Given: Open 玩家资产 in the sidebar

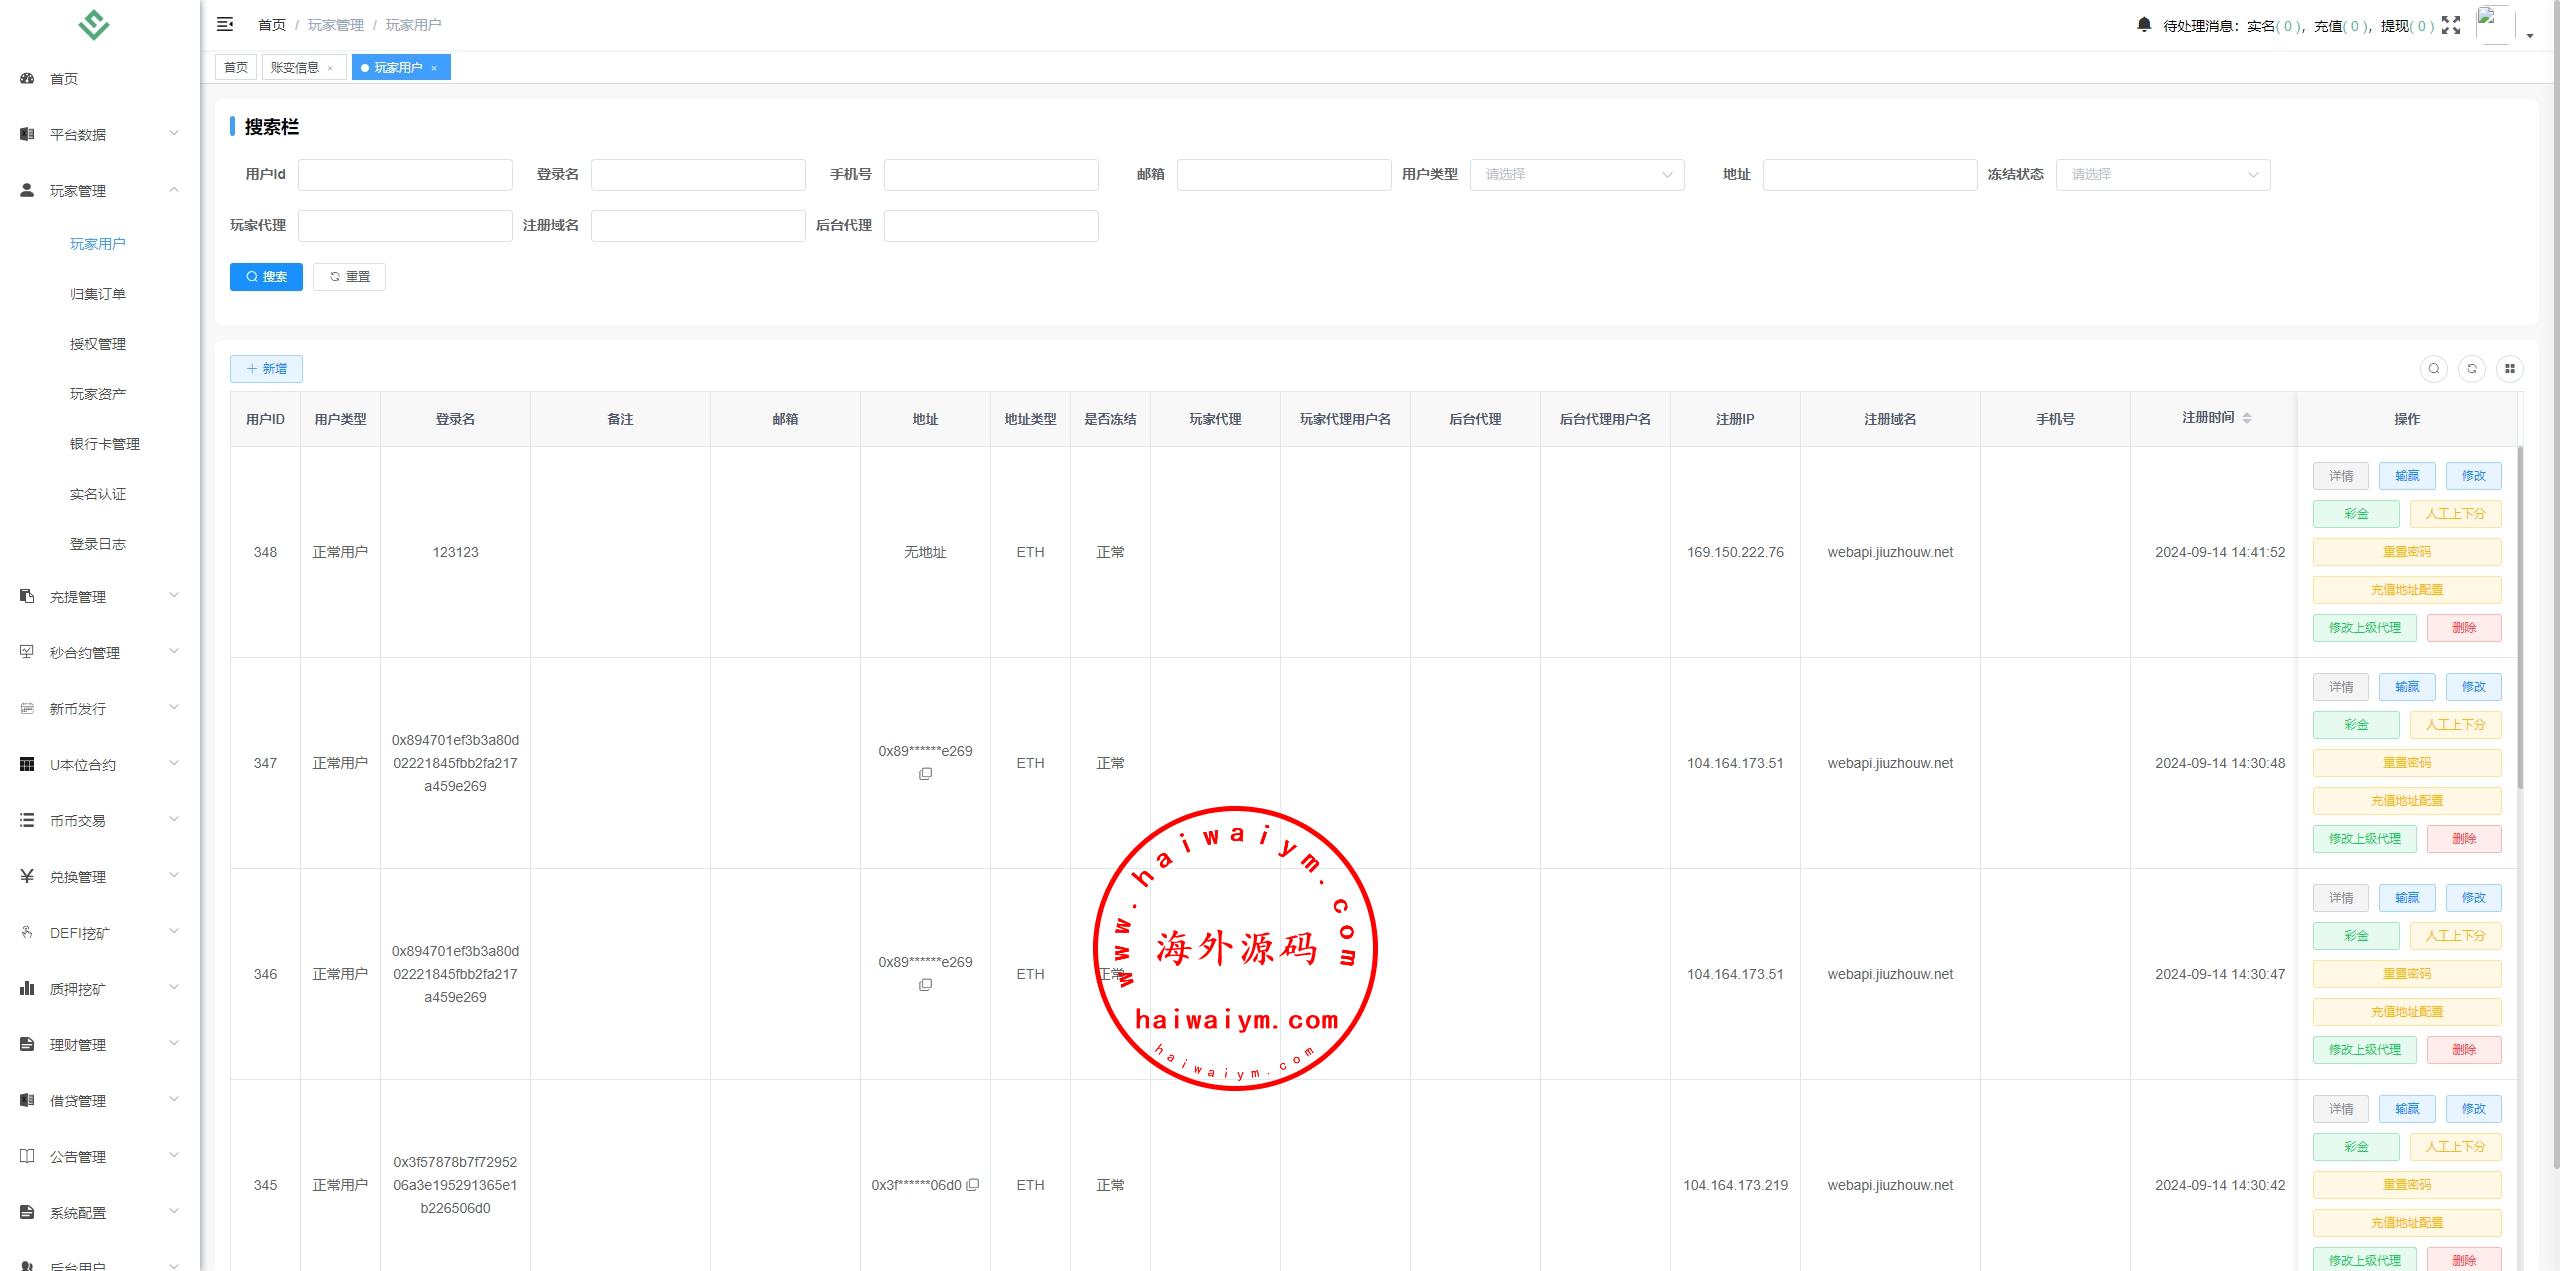Looking at the screenshot, I should pos(98,394).
